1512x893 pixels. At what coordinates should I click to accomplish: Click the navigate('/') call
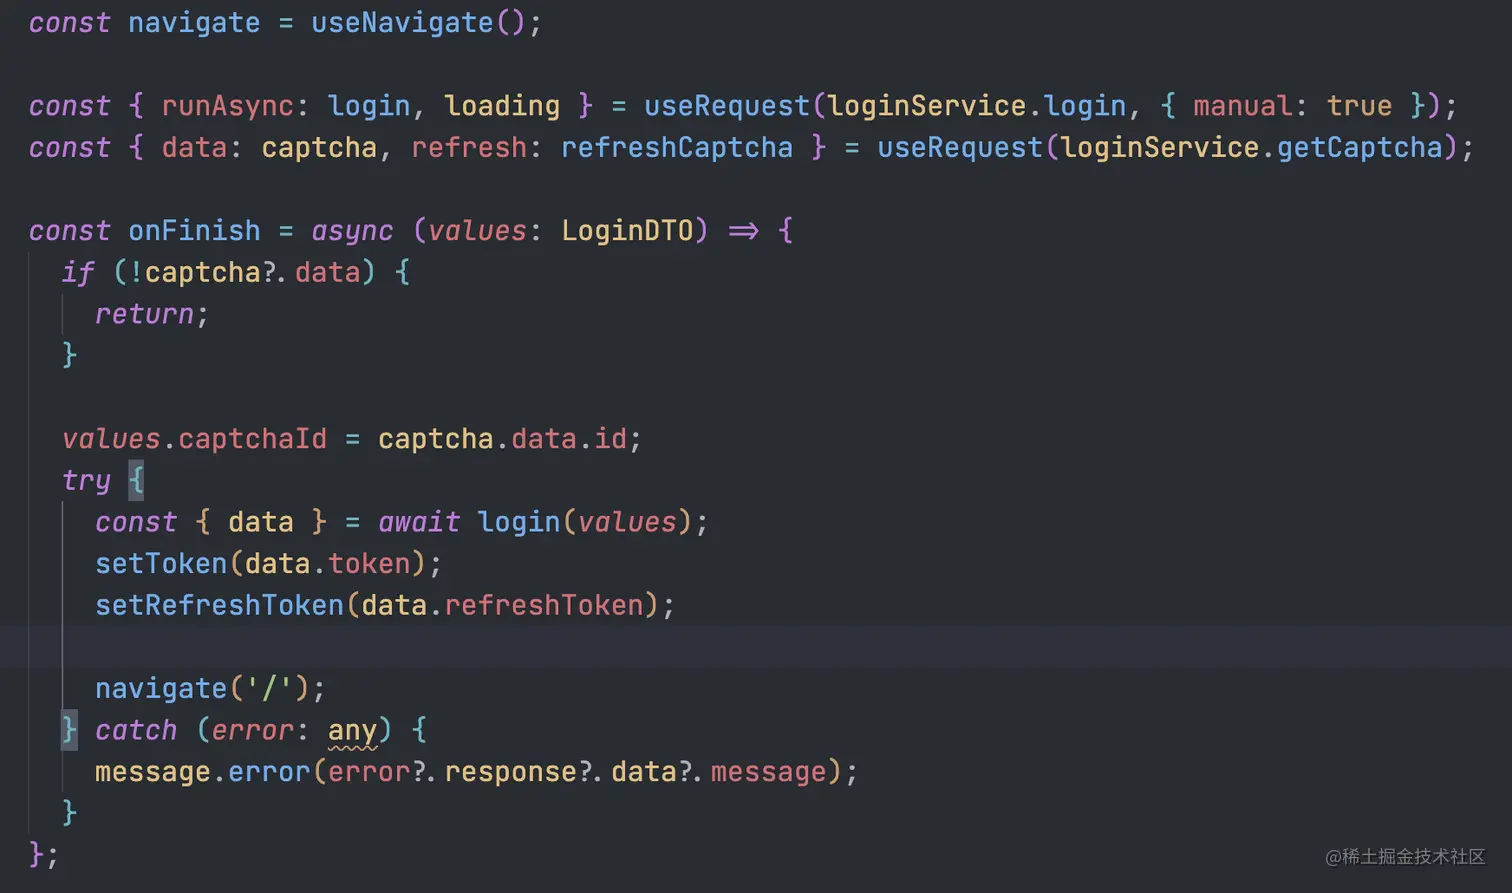pyautogui.click(x=202, y=689)
